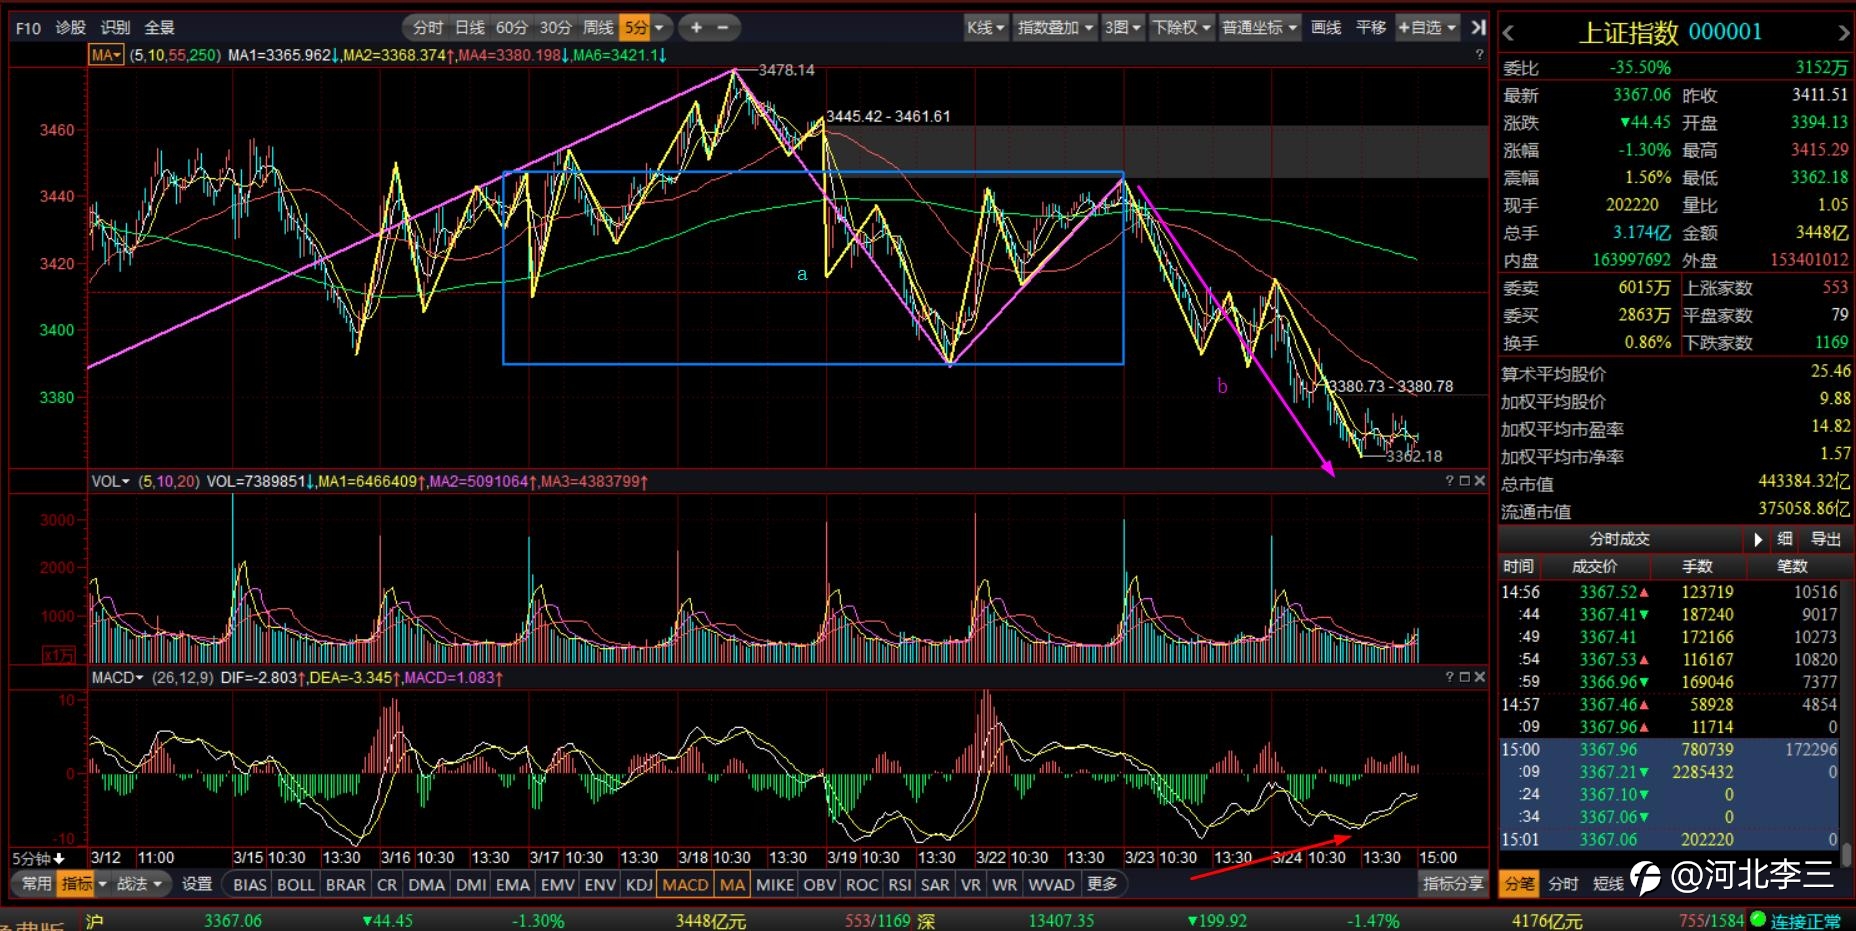Open F10 company info
This screenshot has width=1856, height=931.
[28, 28]
